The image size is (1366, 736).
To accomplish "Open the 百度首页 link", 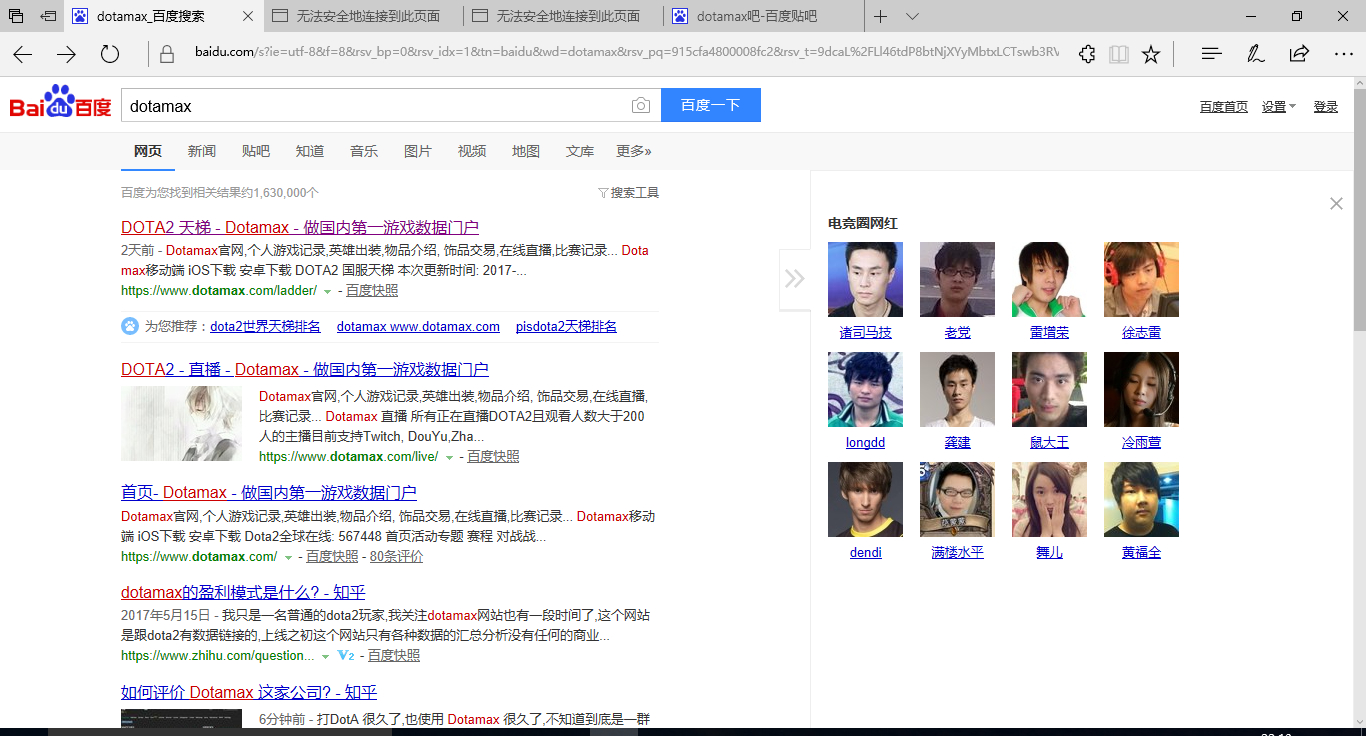I will [1224, 107].
